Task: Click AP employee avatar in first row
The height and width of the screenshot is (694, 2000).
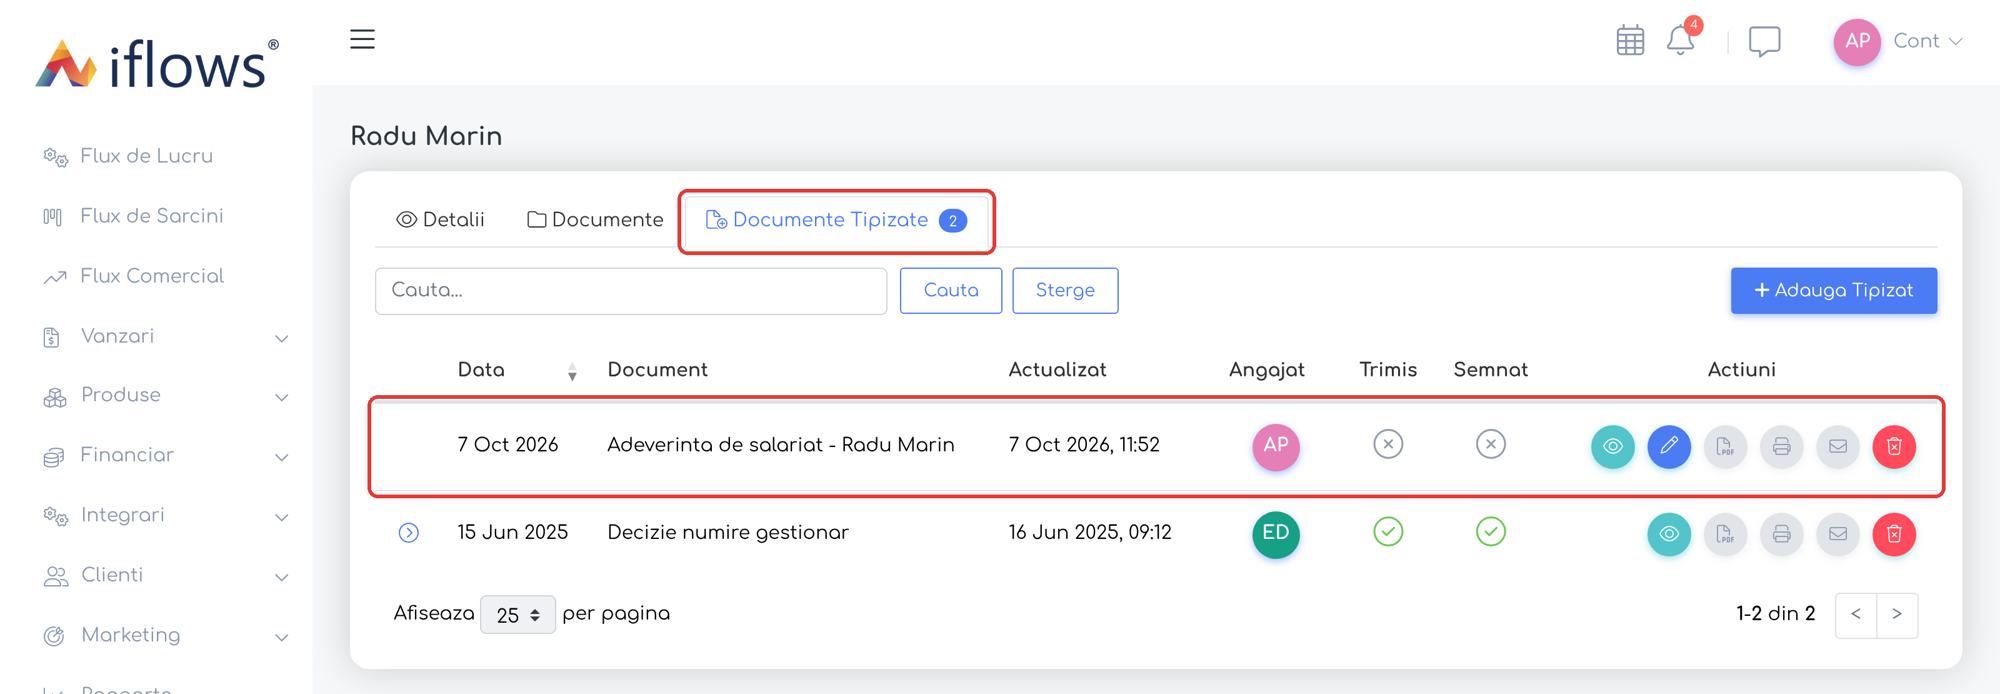Action: [x=1276, y=446]
